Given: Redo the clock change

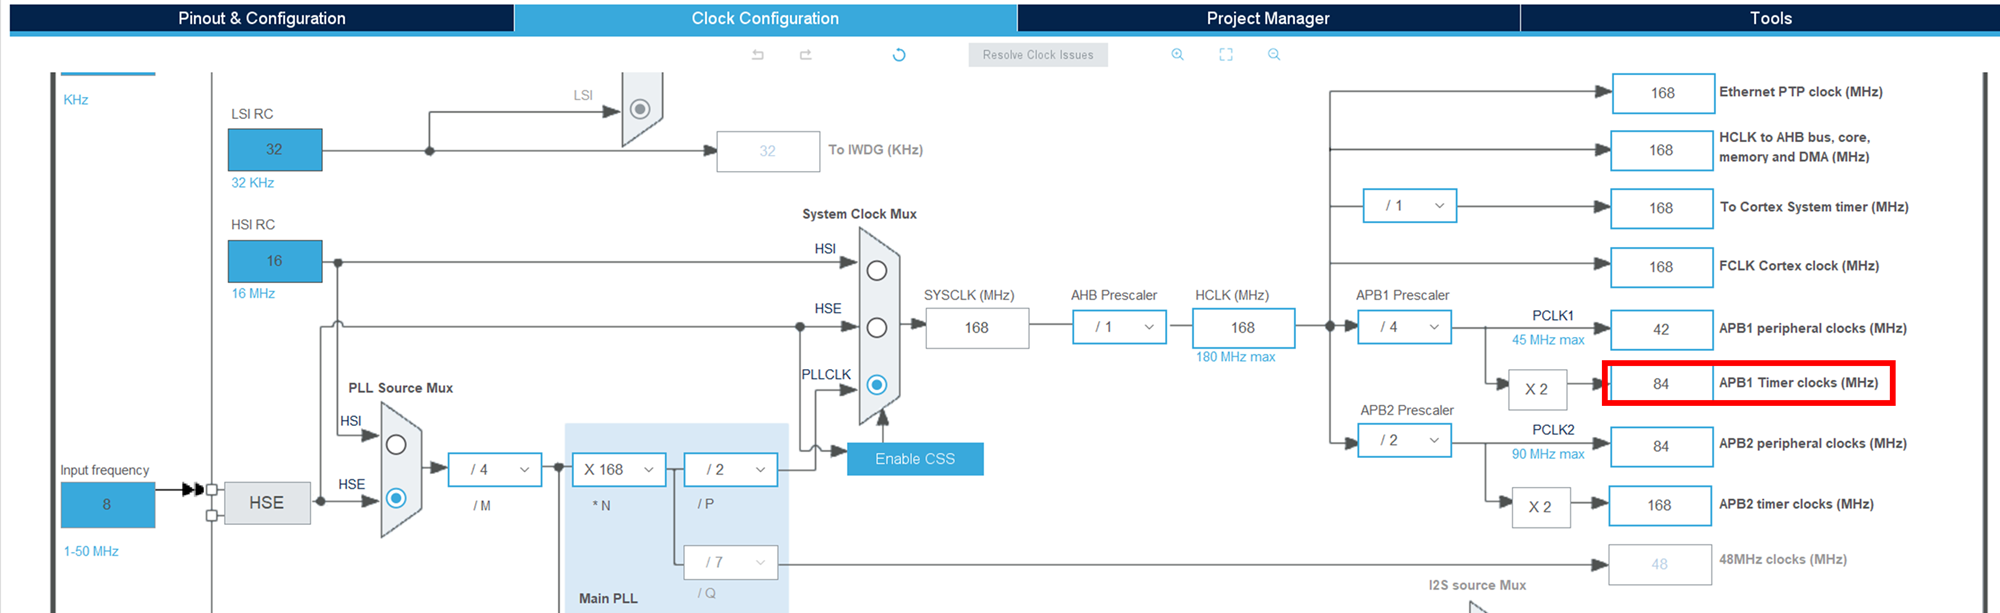Looking at the screenshot, I should coord(806,55).
